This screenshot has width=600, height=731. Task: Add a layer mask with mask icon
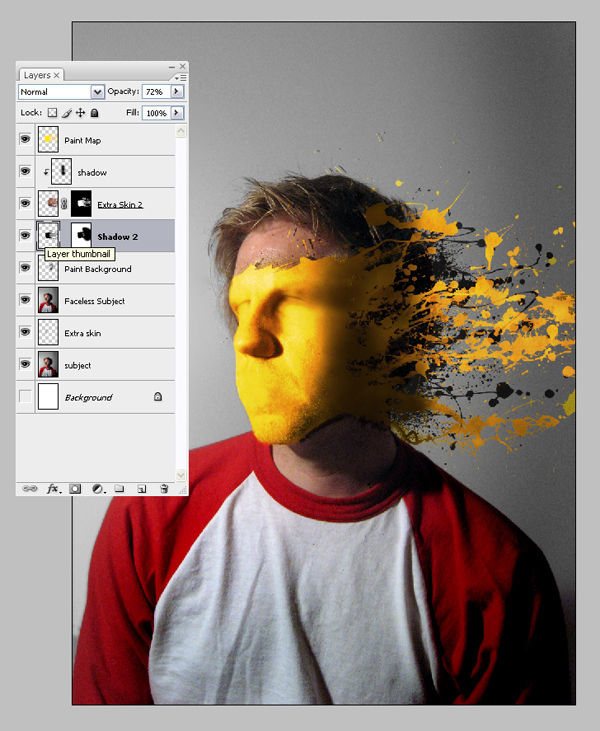[75, 489]
